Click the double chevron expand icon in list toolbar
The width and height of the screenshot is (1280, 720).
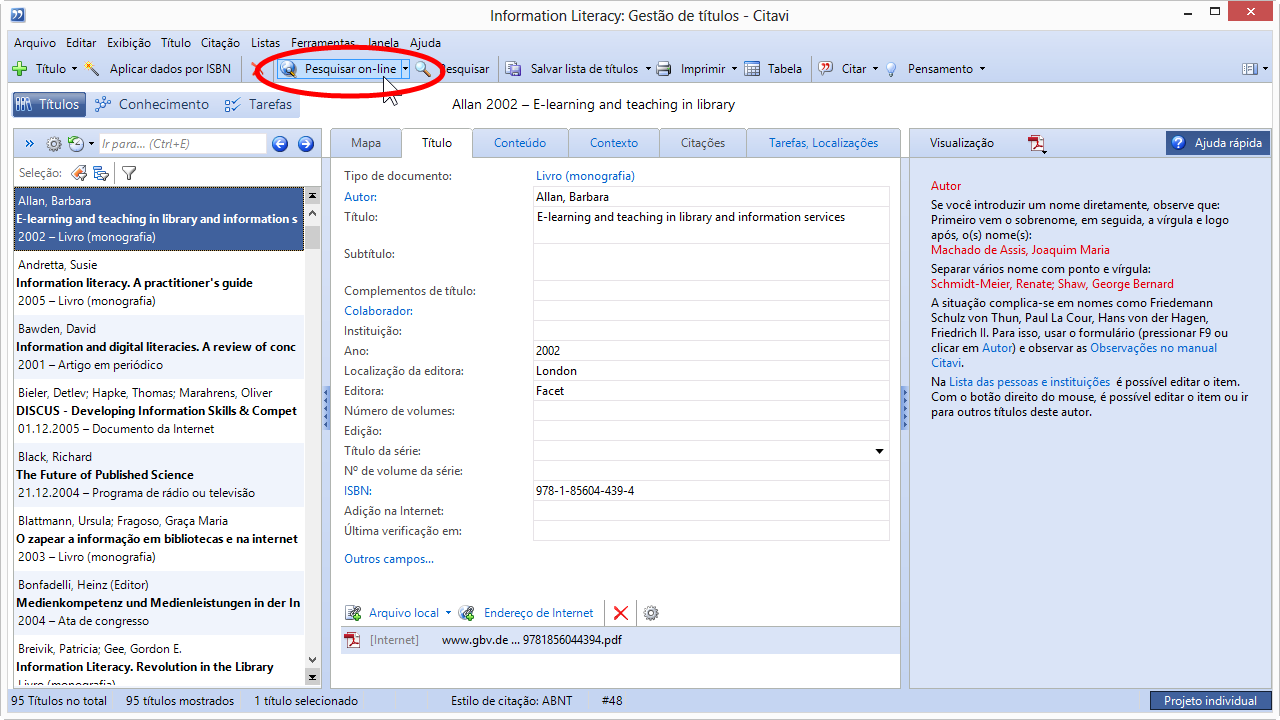pos(29,144)
